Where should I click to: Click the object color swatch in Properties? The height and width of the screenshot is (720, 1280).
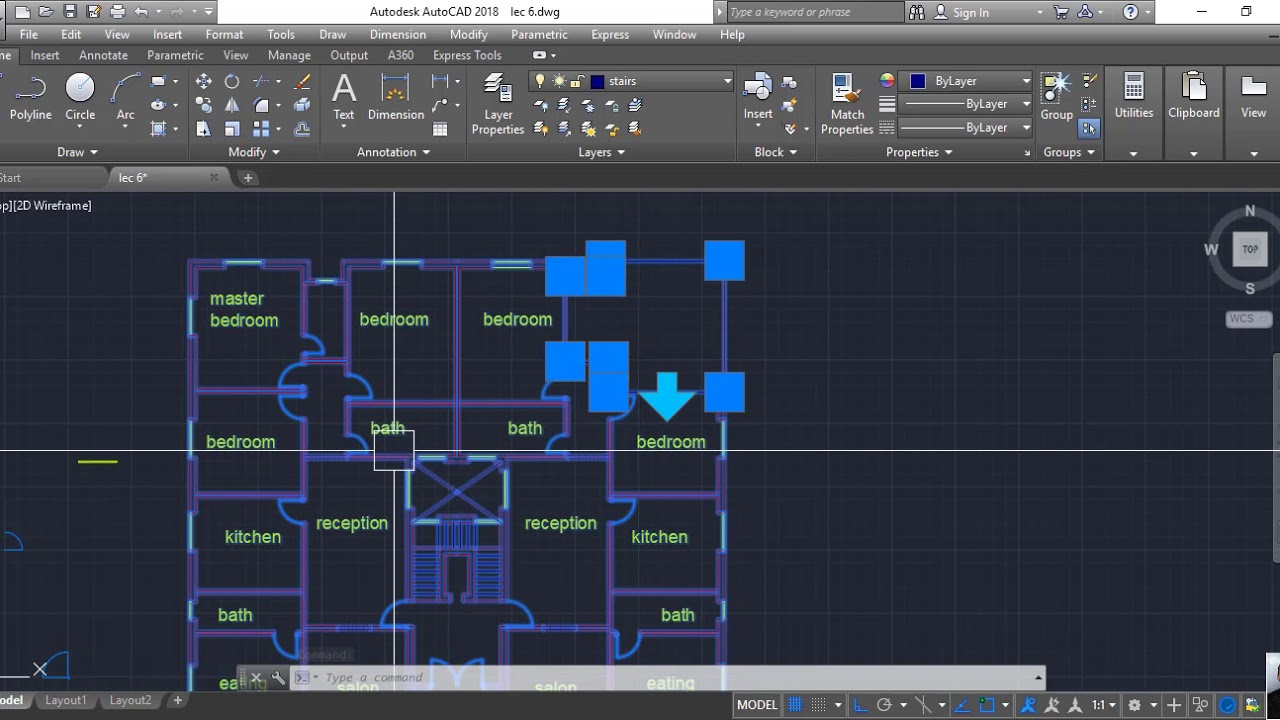click(x=918, y=81)
